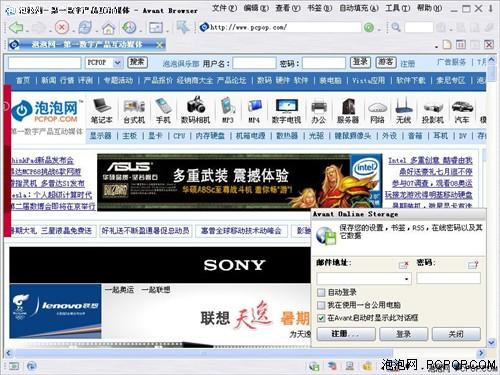500x375 pixels.
Task: Click the magnifier search icon in toolbar
Action: [x=396, y=27]
